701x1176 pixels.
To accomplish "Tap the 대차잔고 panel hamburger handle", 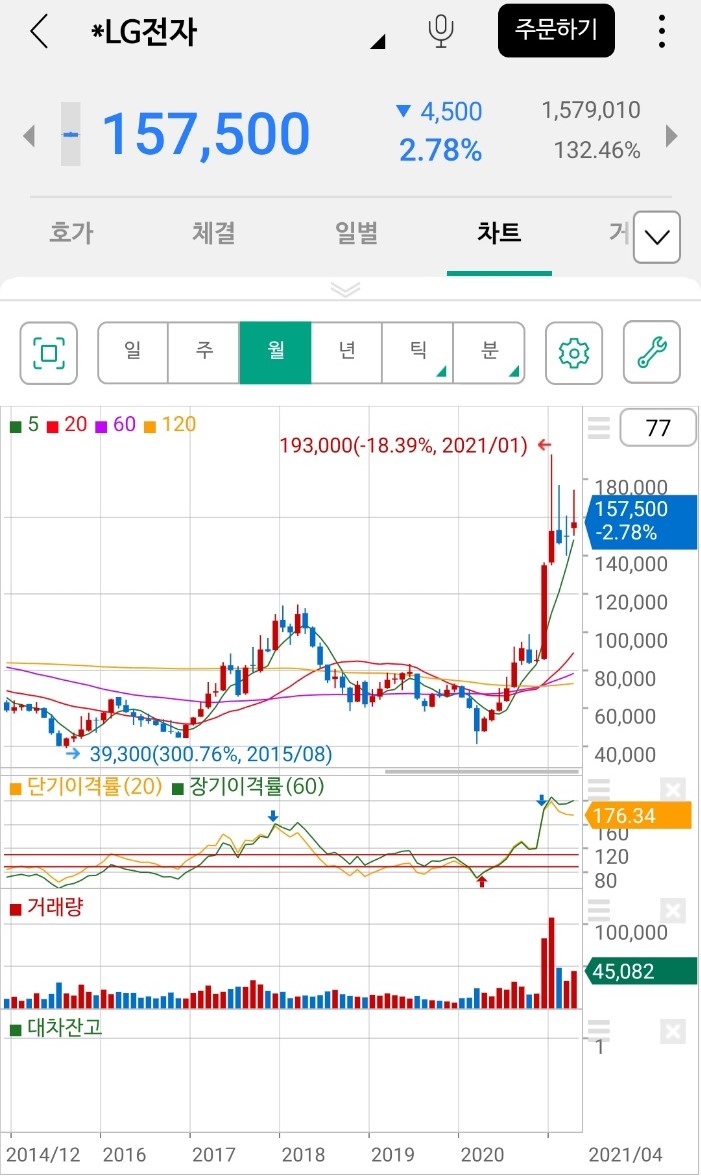I will point(599,1030).
